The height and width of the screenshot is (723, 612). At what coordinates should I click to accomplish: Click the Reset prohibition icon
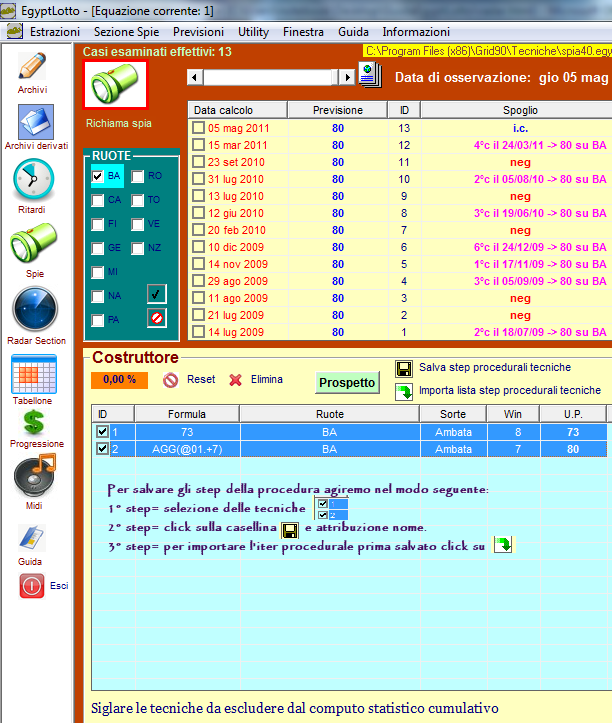pyautogui.click(x=171, y=380)
